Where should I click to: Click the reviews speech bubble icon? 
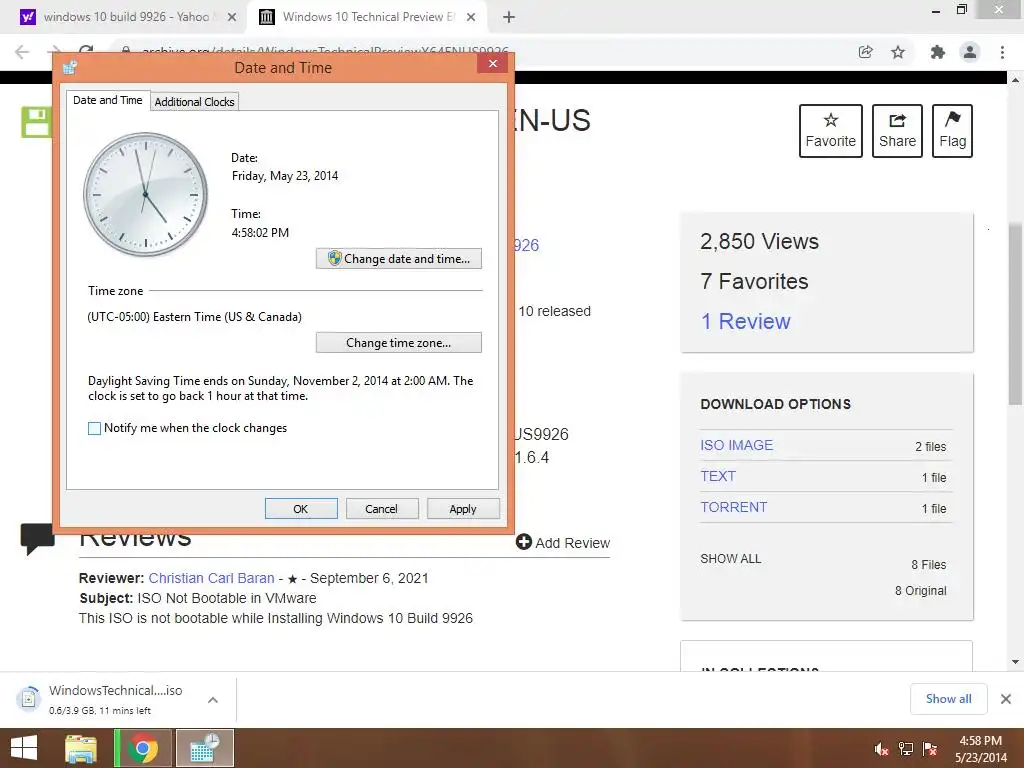(x=37, y=539)
